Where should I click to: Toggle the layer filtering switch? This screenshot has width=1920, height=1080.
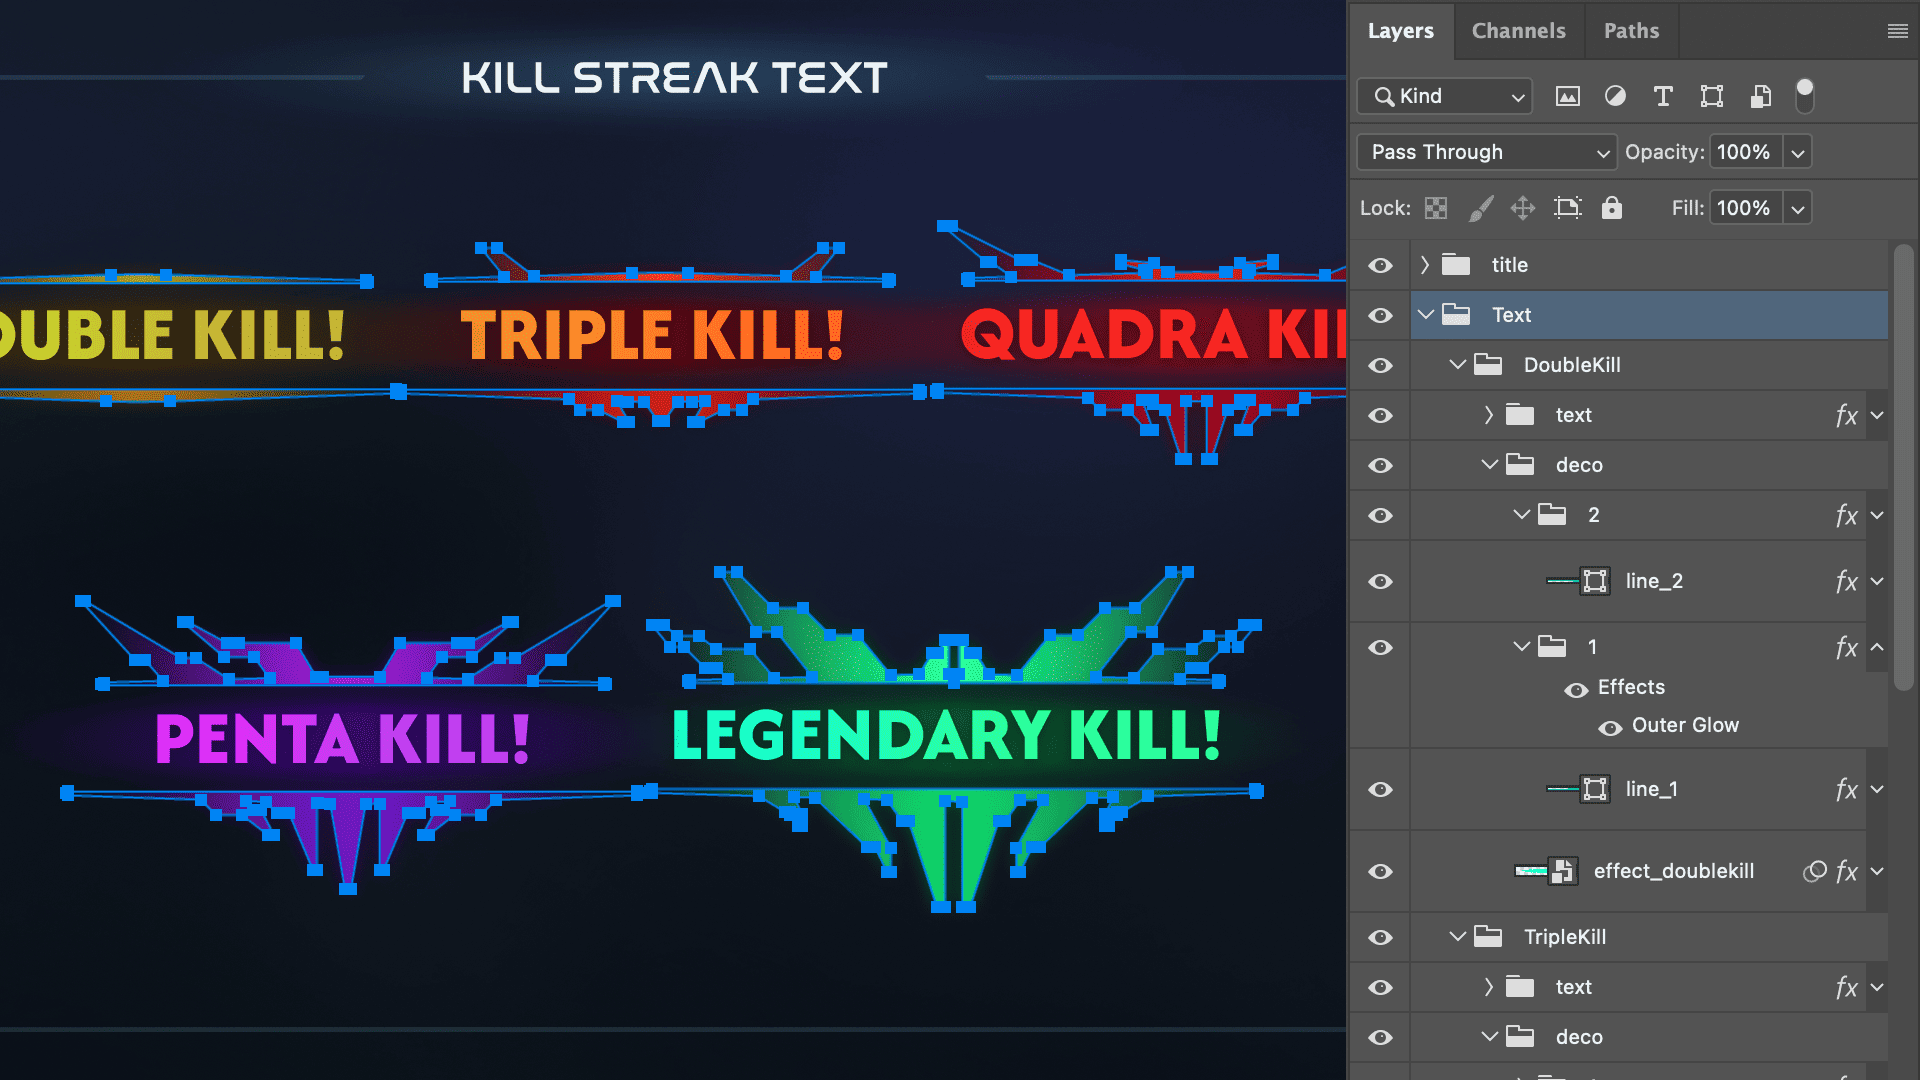pos(1804,95)
